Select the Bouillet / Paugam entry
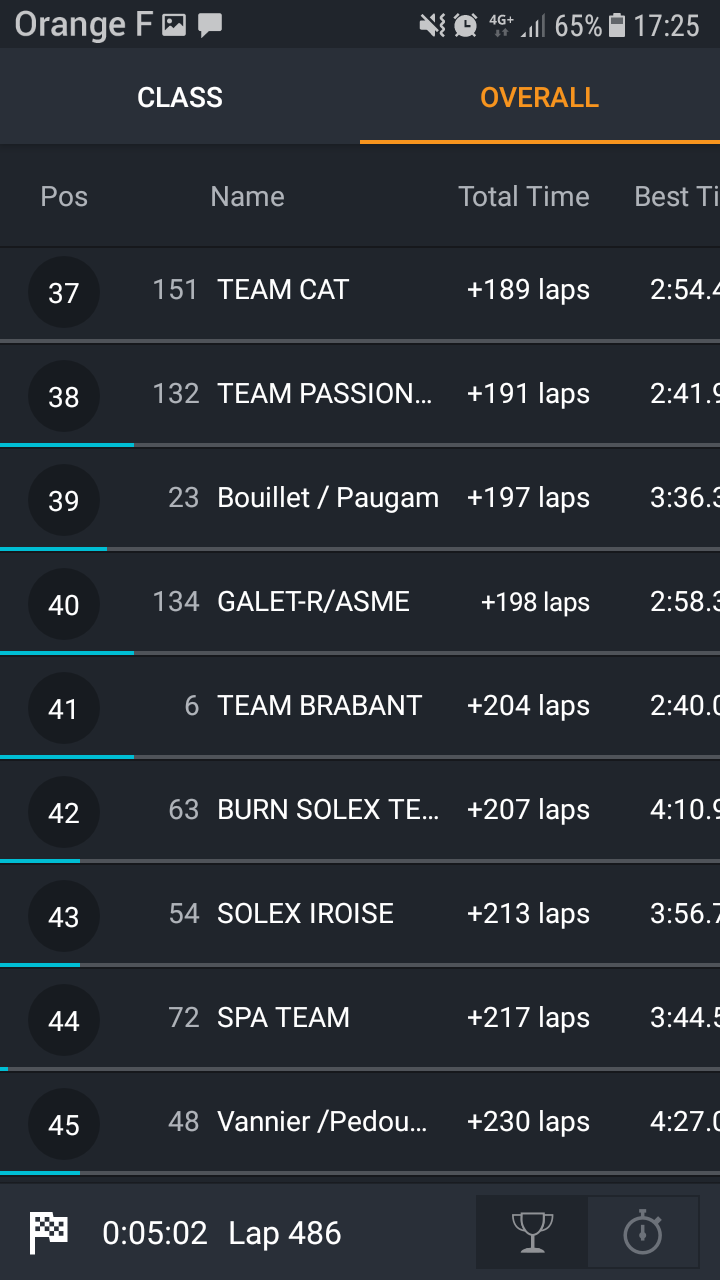 click(328, 498)
